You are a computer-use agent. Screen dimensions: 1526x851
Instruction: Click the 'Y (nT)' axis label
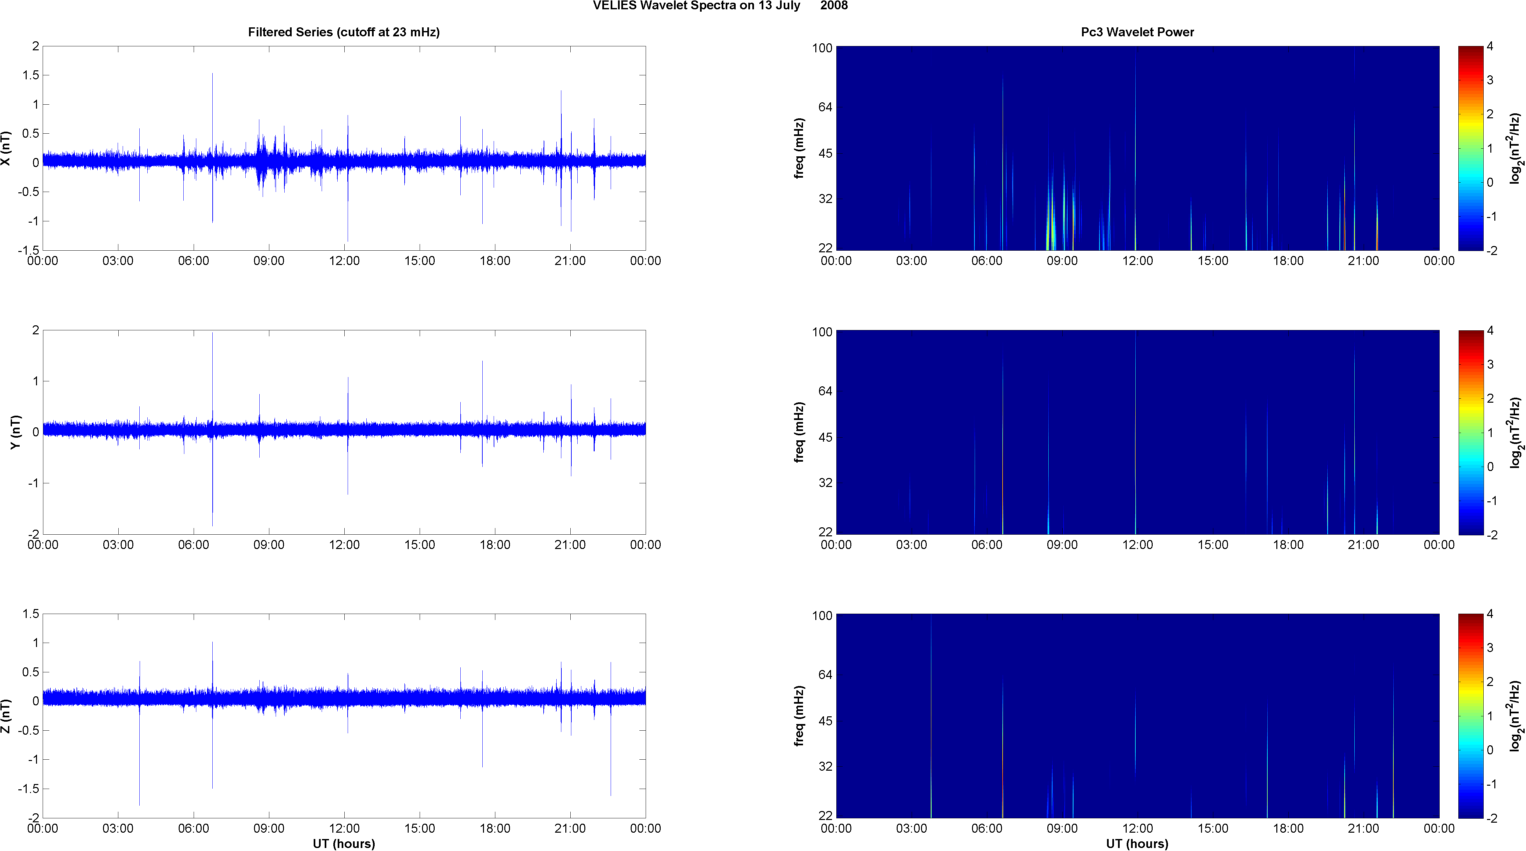tap(15, 432)
